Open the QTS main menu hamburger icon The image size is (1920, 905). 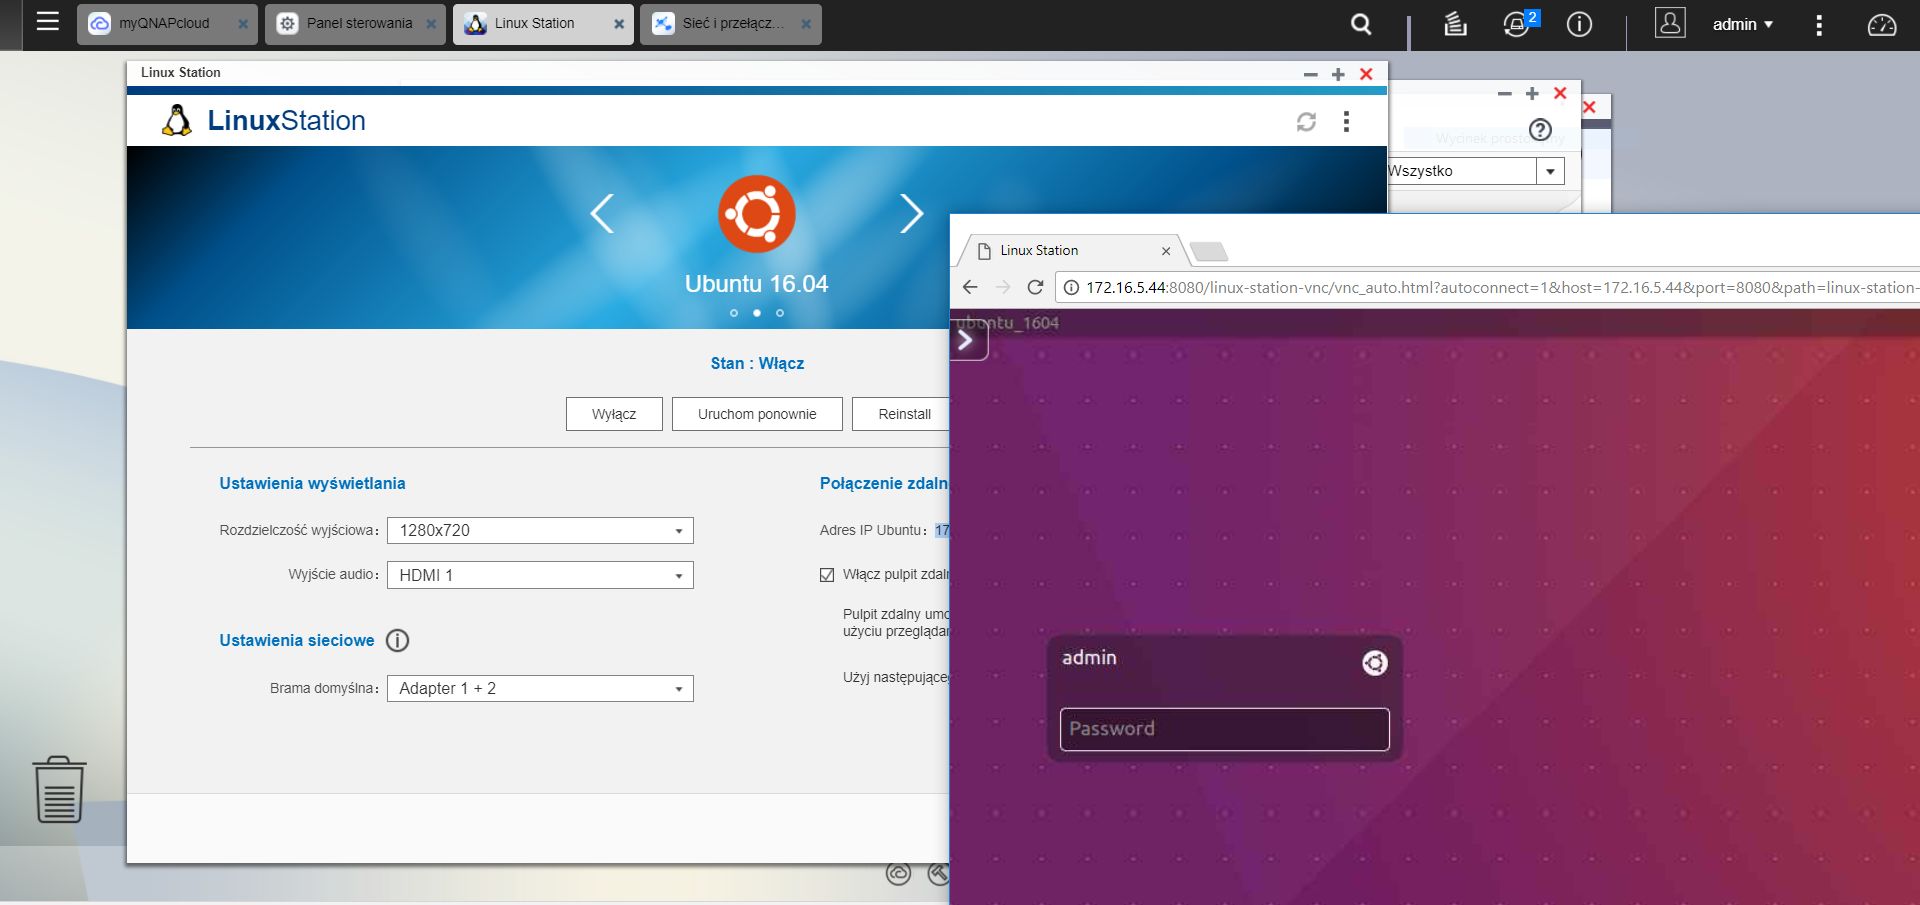pyautogui.click(x=47, y=22)
